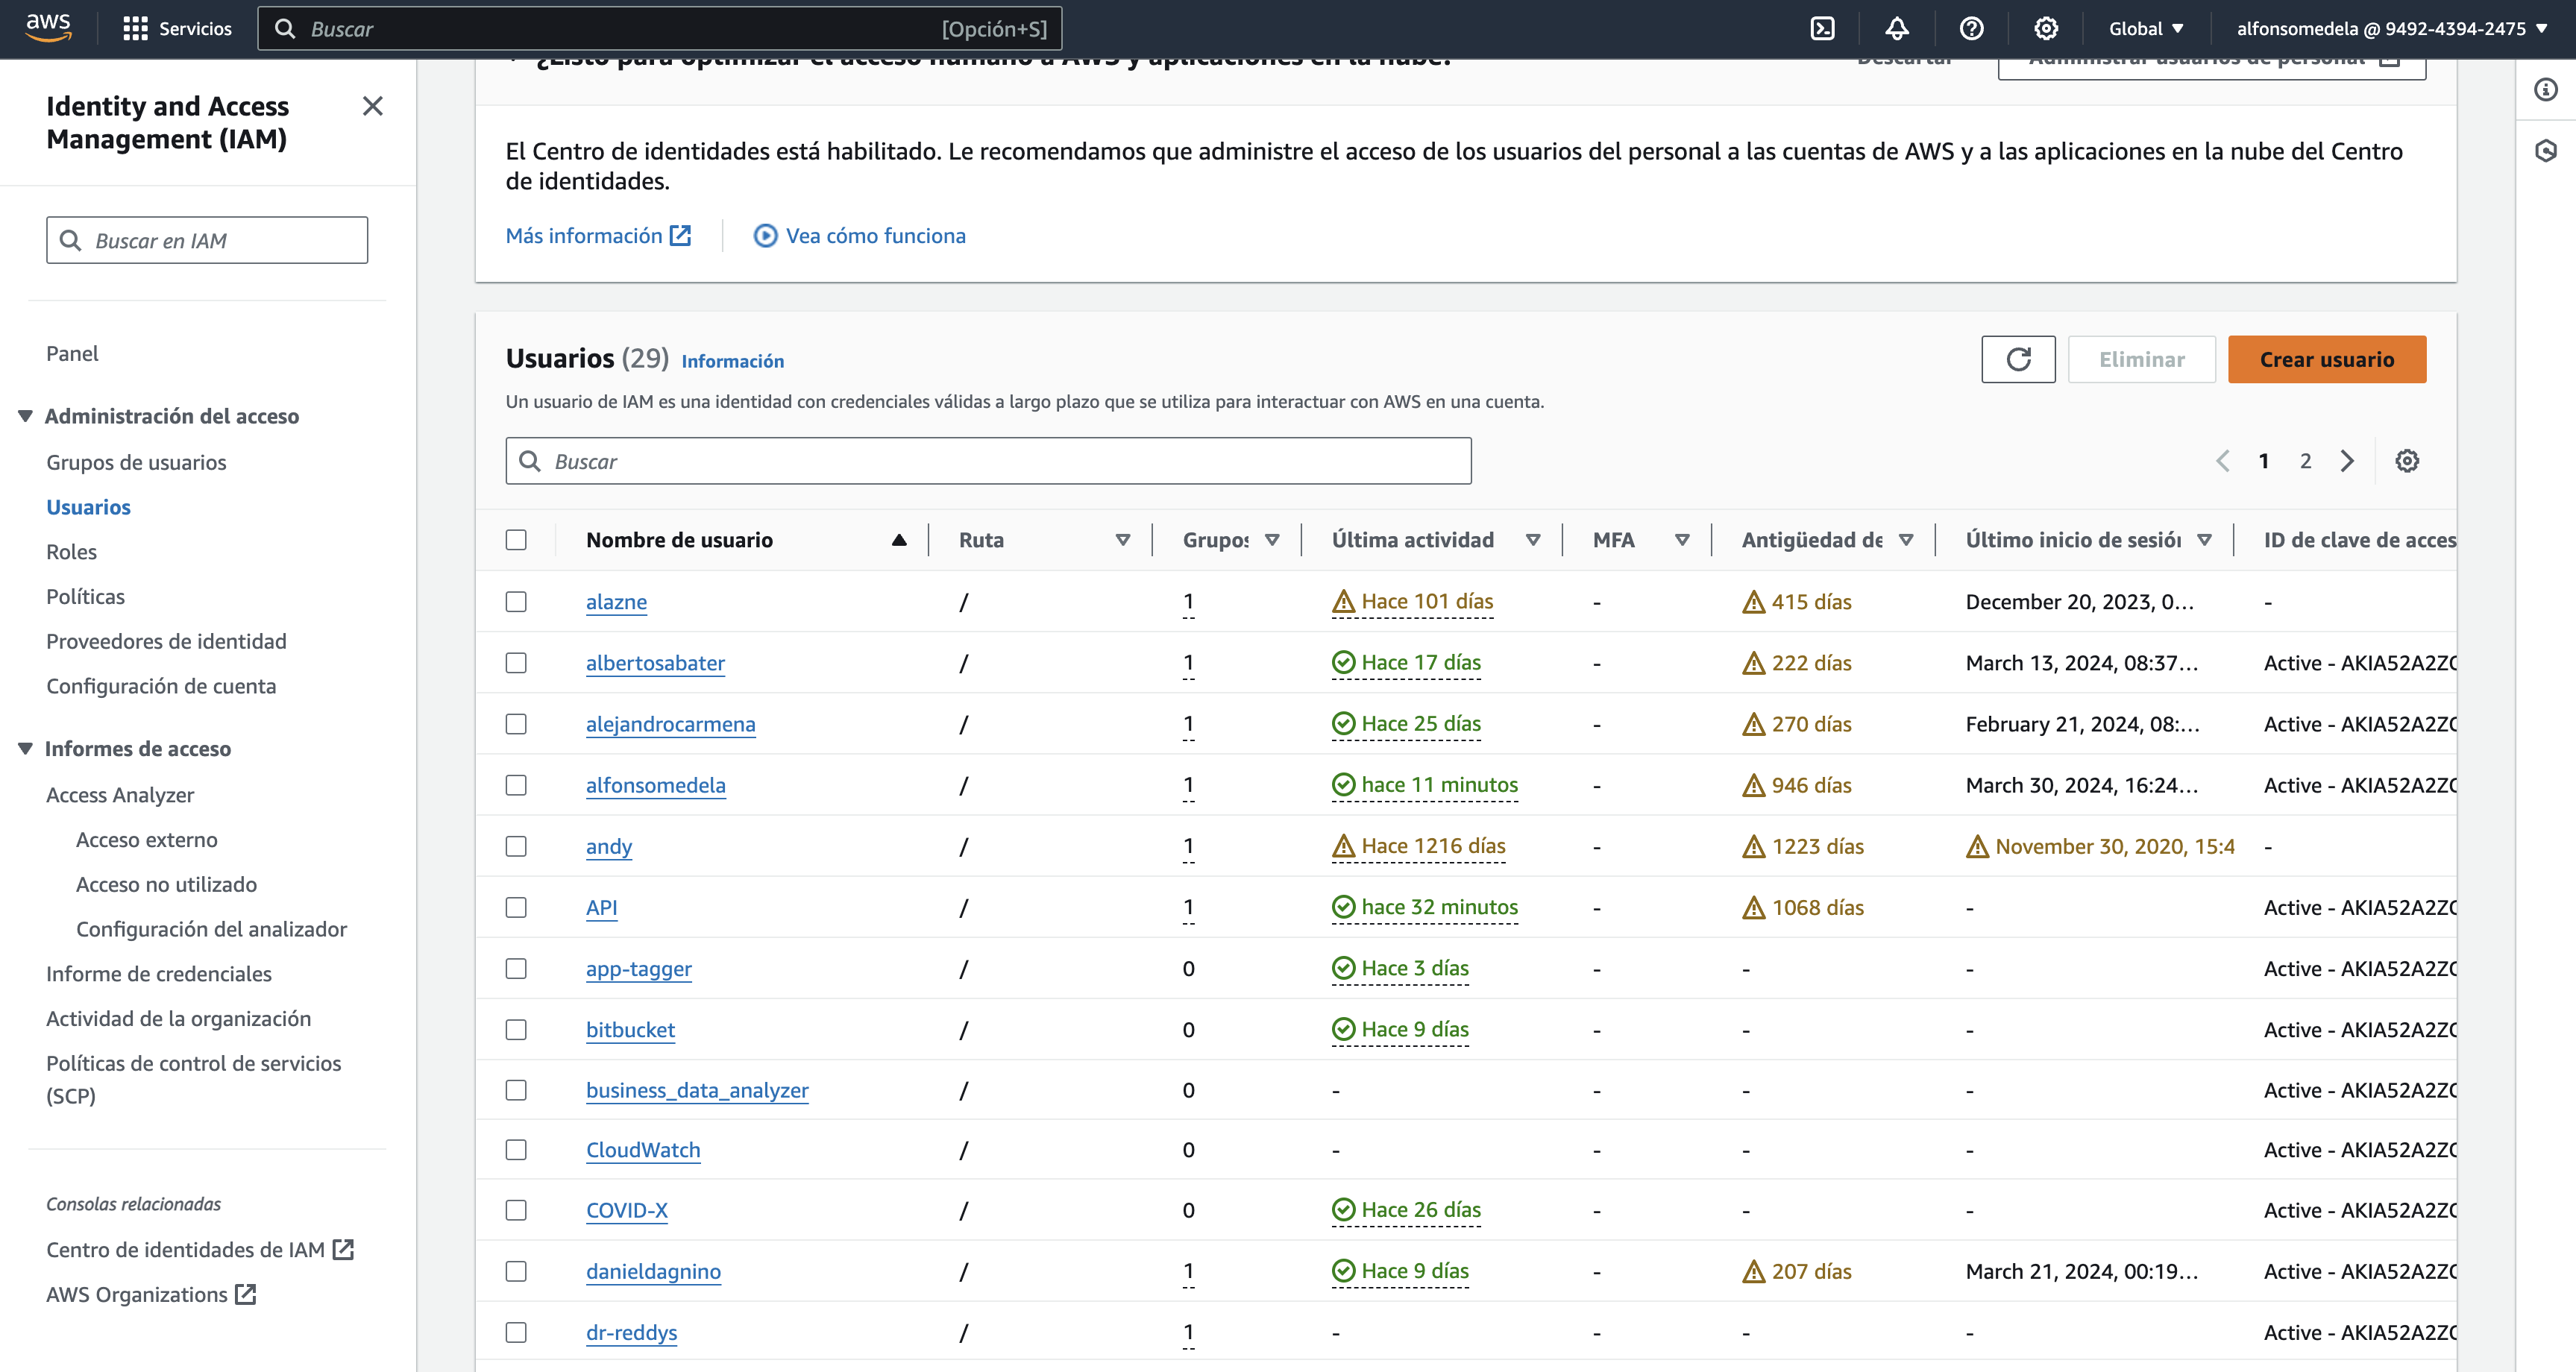Toggle the select-all users checkbox
This screenshot has width=2576, height=1372.
tap(516, 540)
